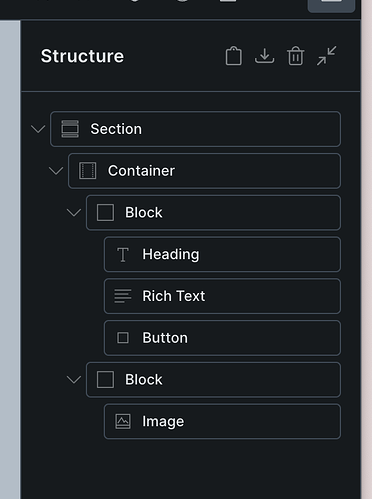Image resolution: width=372 pixels, height=499 pixels.
Task: Click the Rich Text lines icon
Action: 123,296
